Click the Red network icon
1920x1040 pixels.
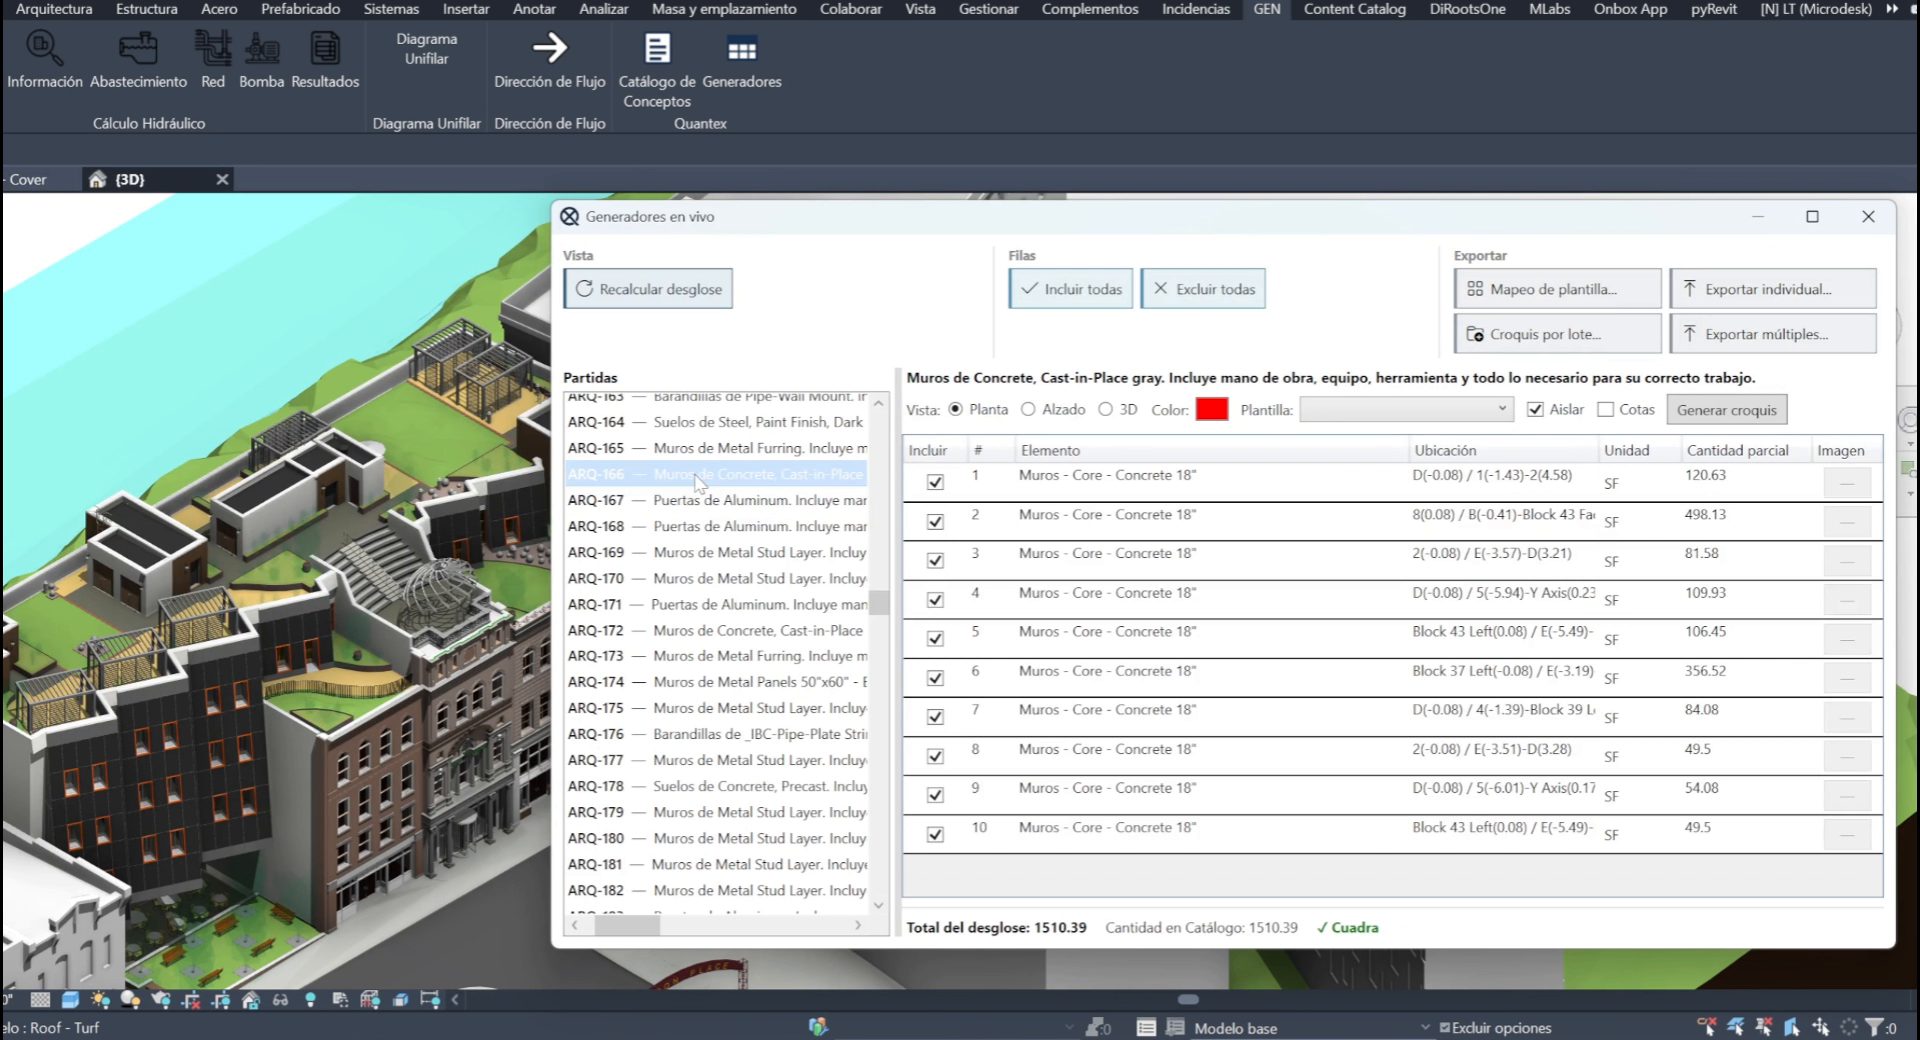213,48
